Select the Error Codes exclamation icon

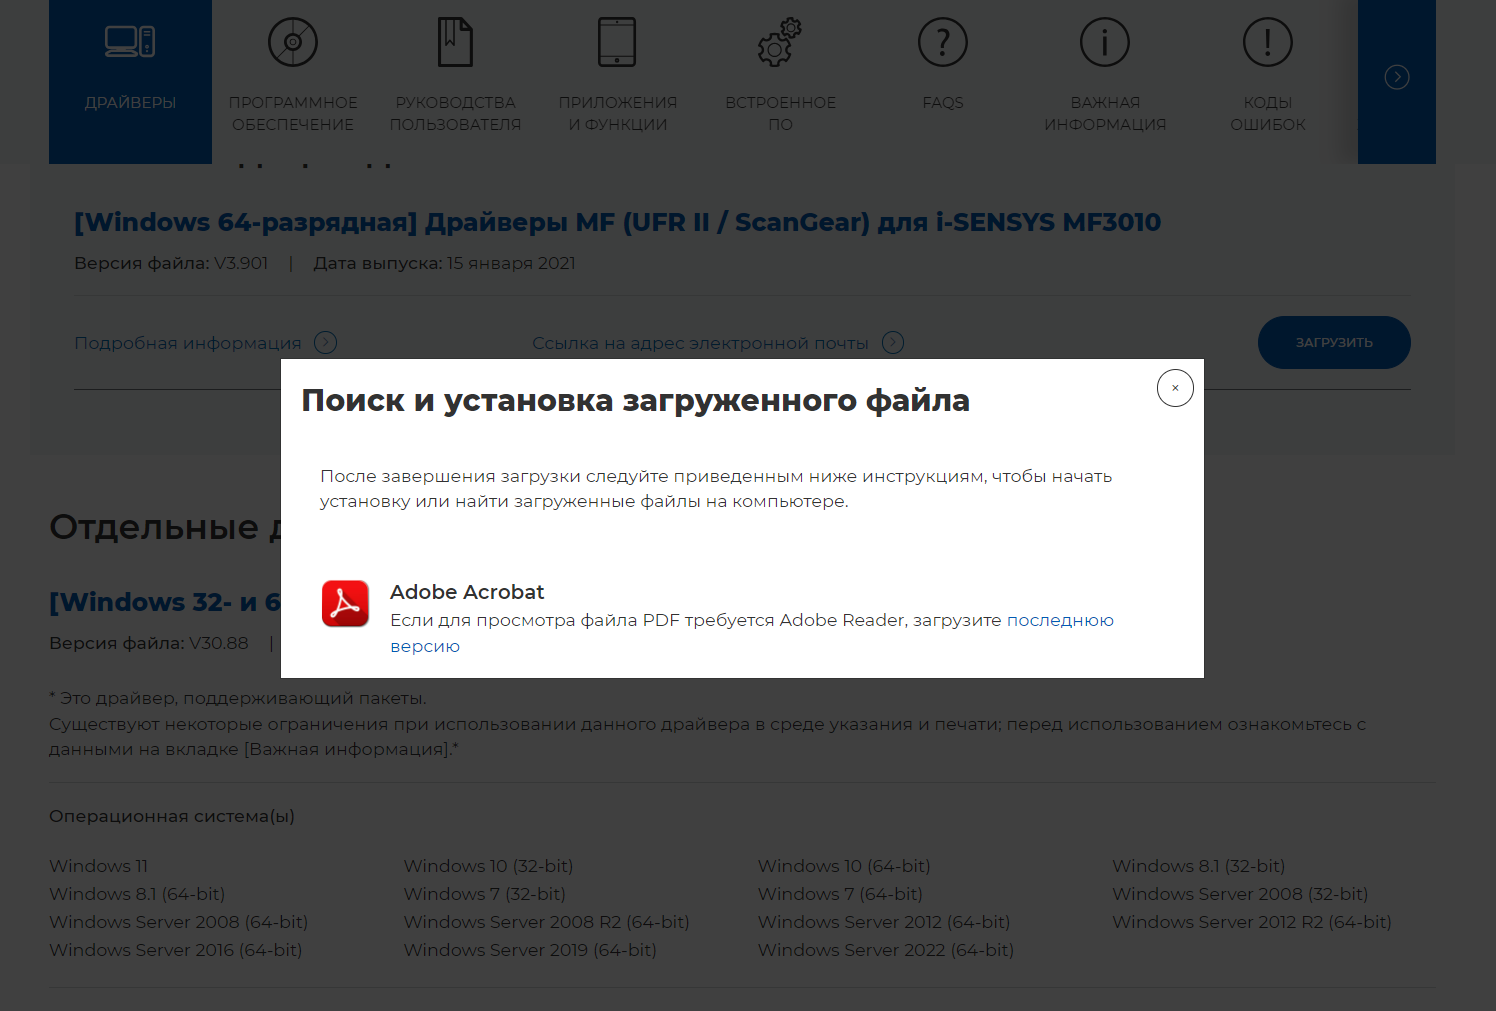pyautogui.click(x=1268, y=42)
